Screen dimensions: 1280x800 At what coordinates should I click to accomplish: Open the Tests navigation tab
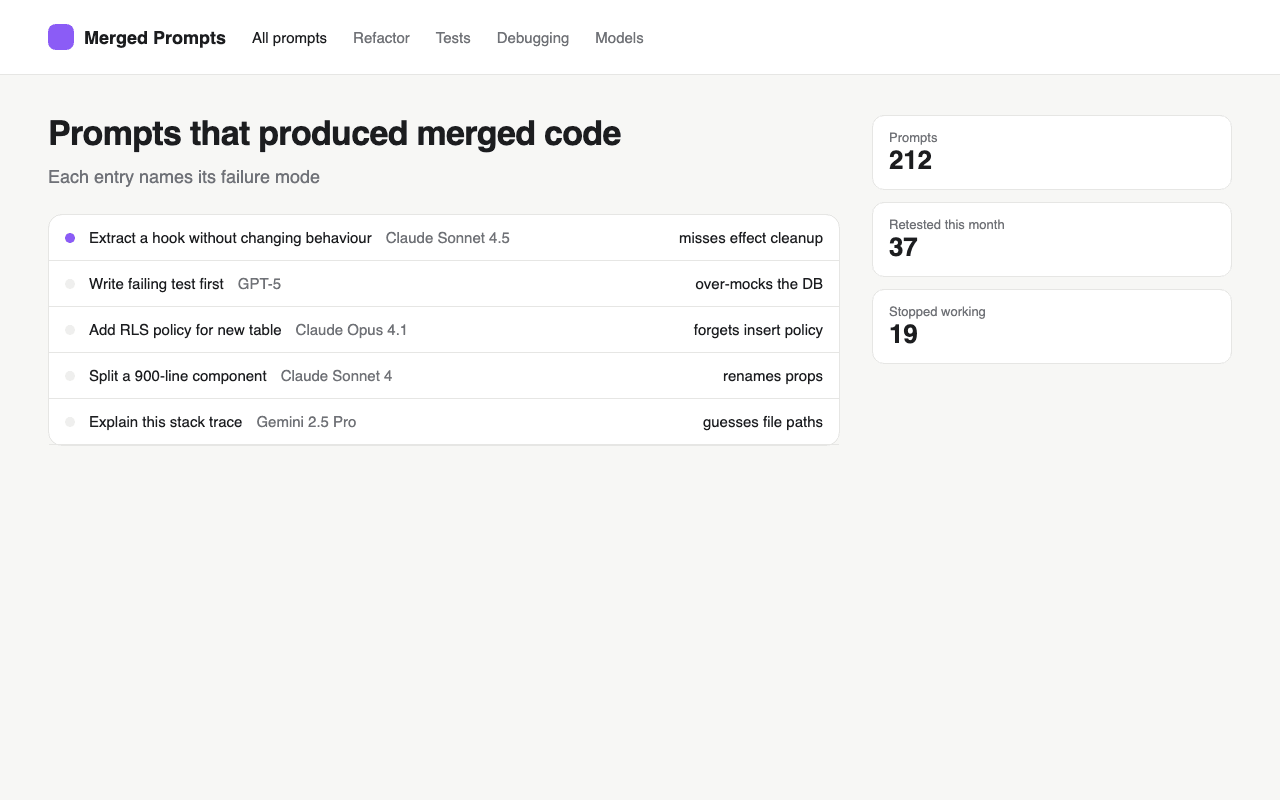(453, 38)
